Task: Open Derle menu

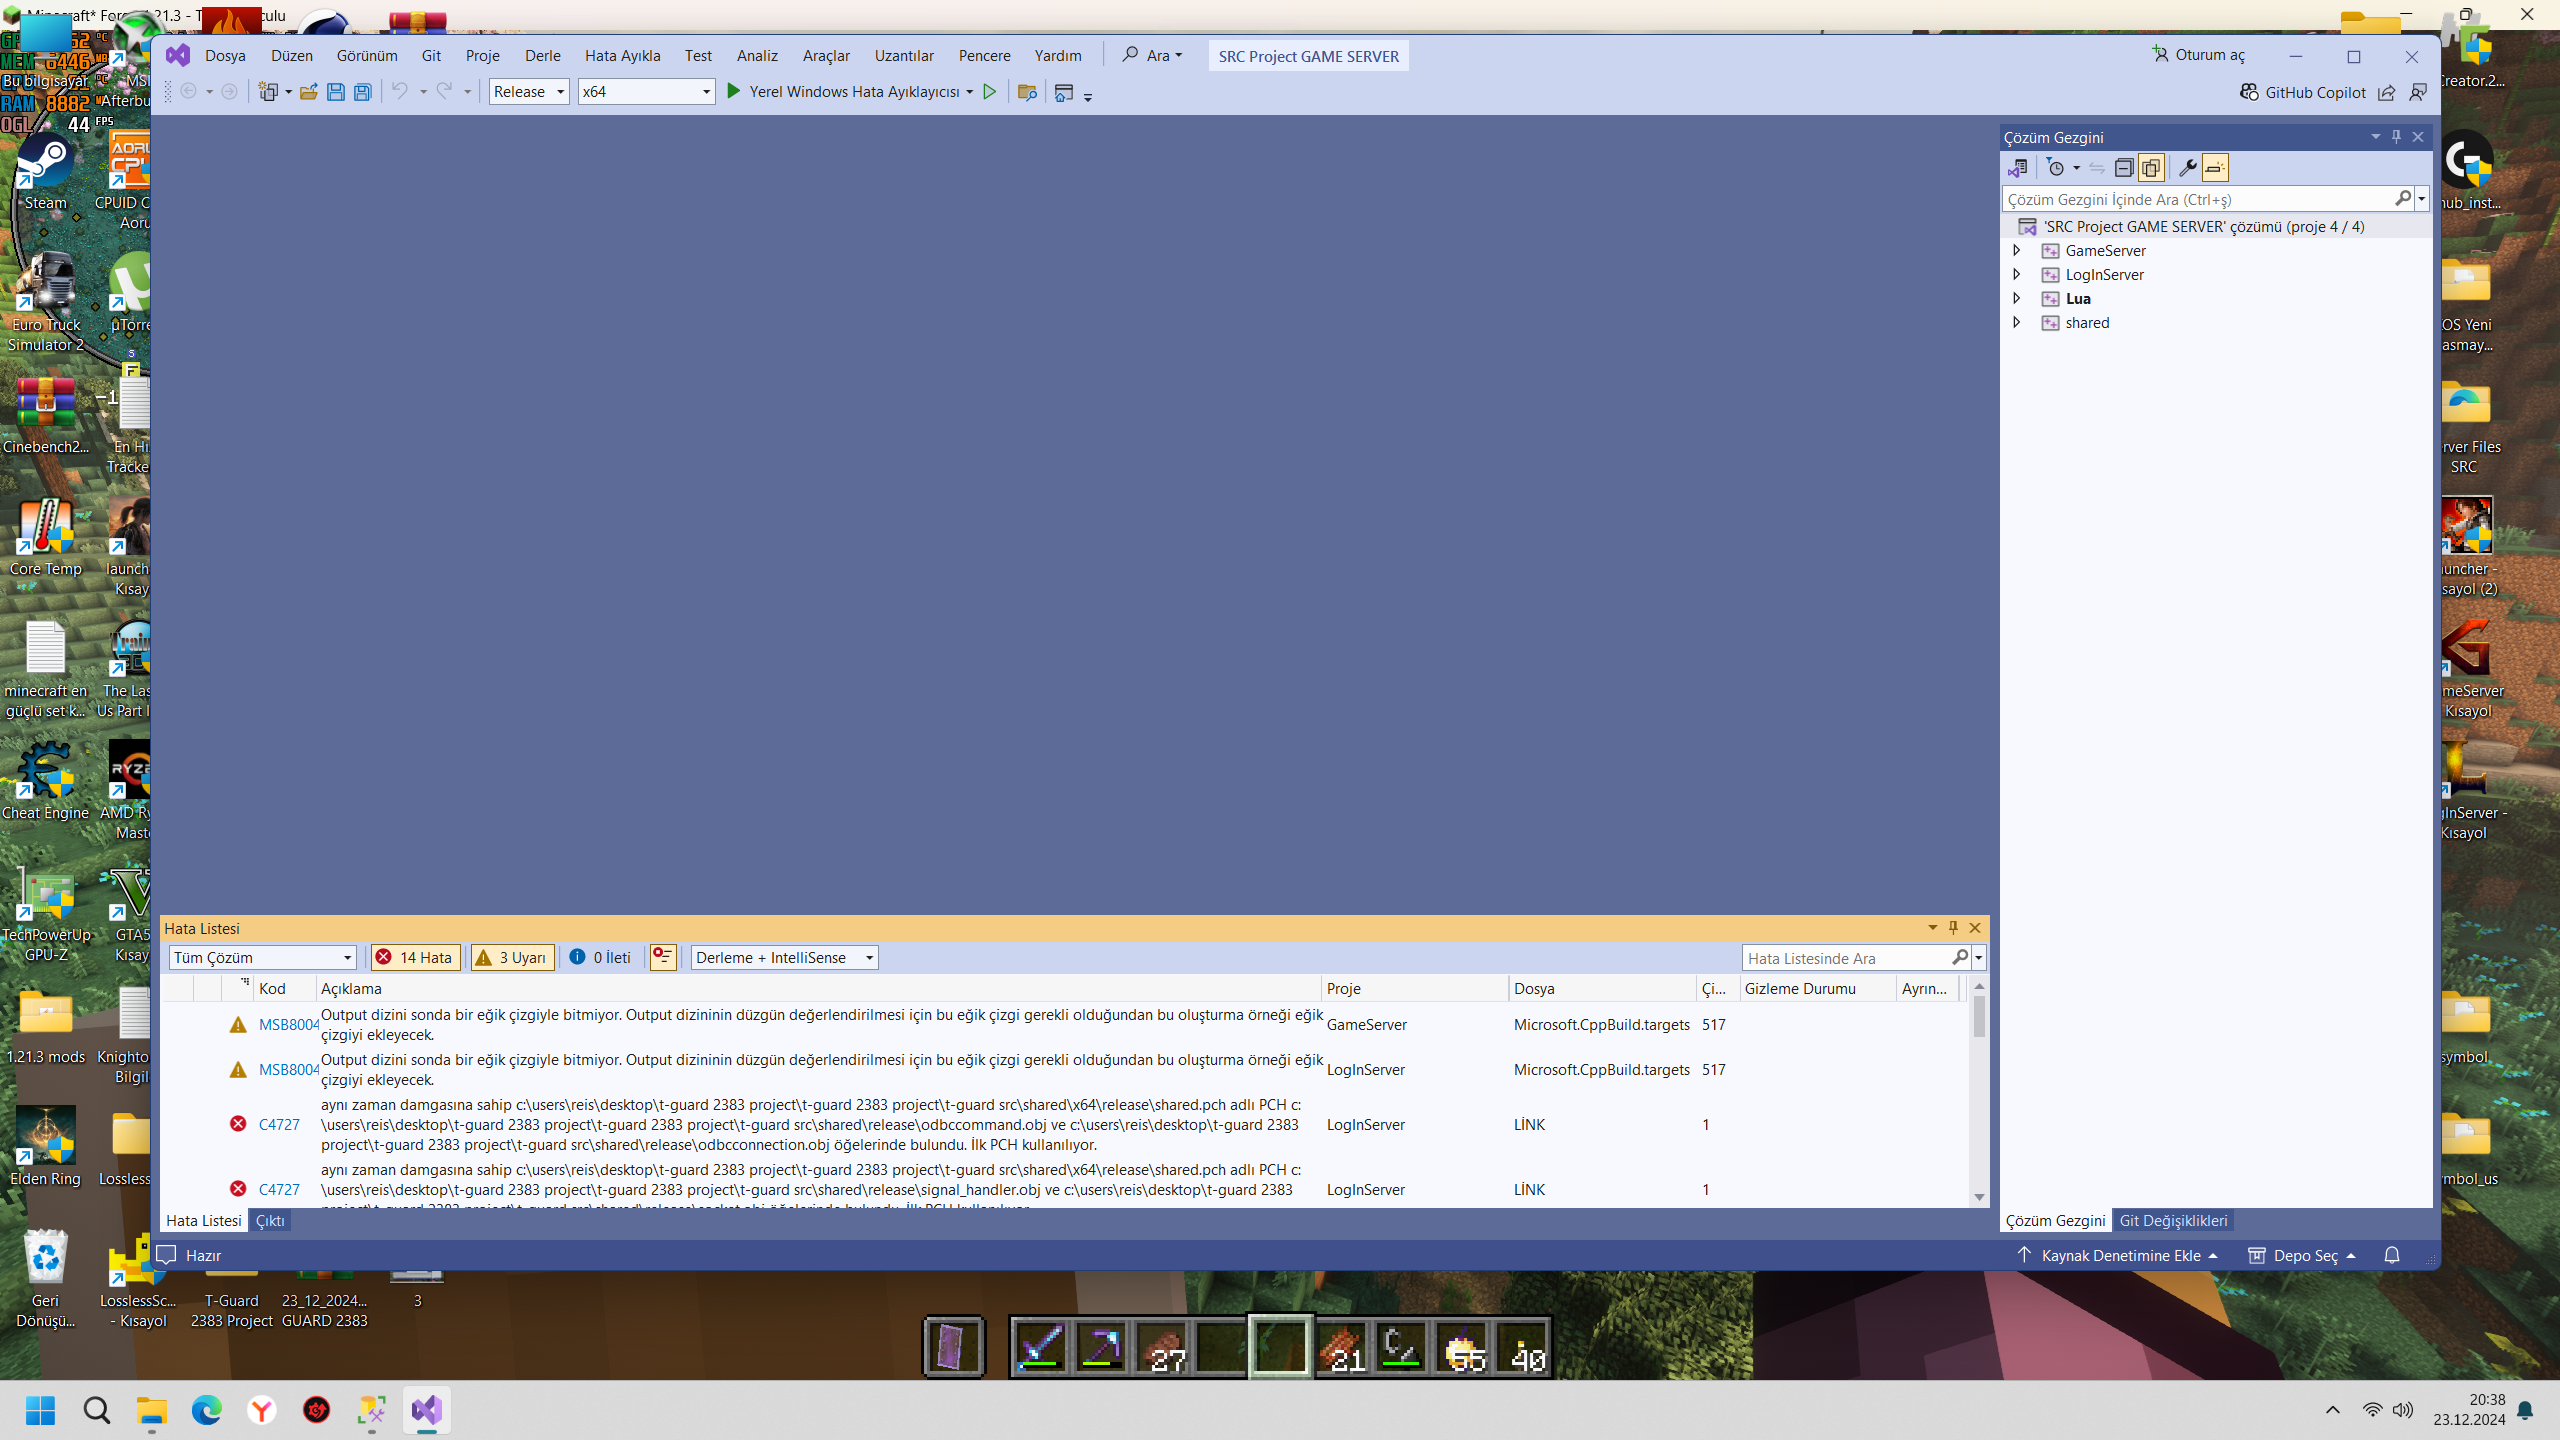Action: pyautogui.click(x=543, y=56)
